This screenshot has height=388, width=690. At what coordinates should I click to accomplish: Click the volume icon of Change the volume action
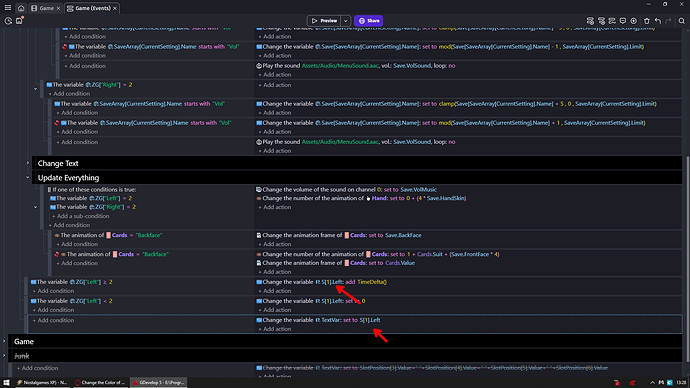[259, 190]
